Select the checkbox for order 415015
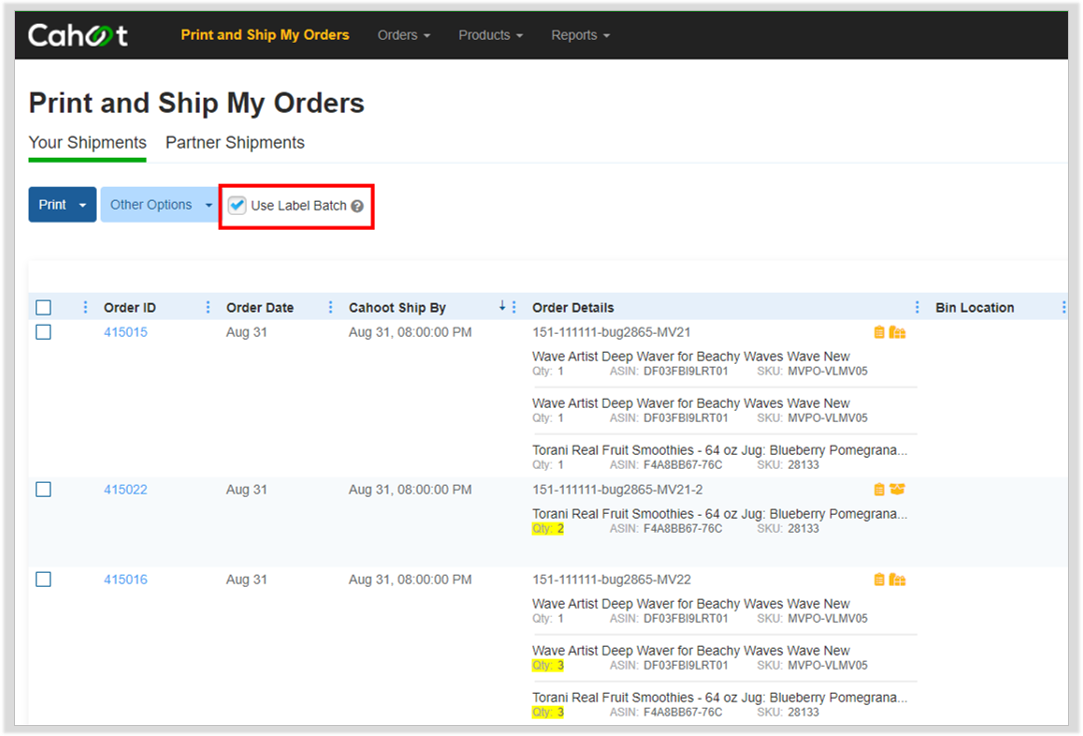Screen dimensions: 1083x736 coord(44,332)
